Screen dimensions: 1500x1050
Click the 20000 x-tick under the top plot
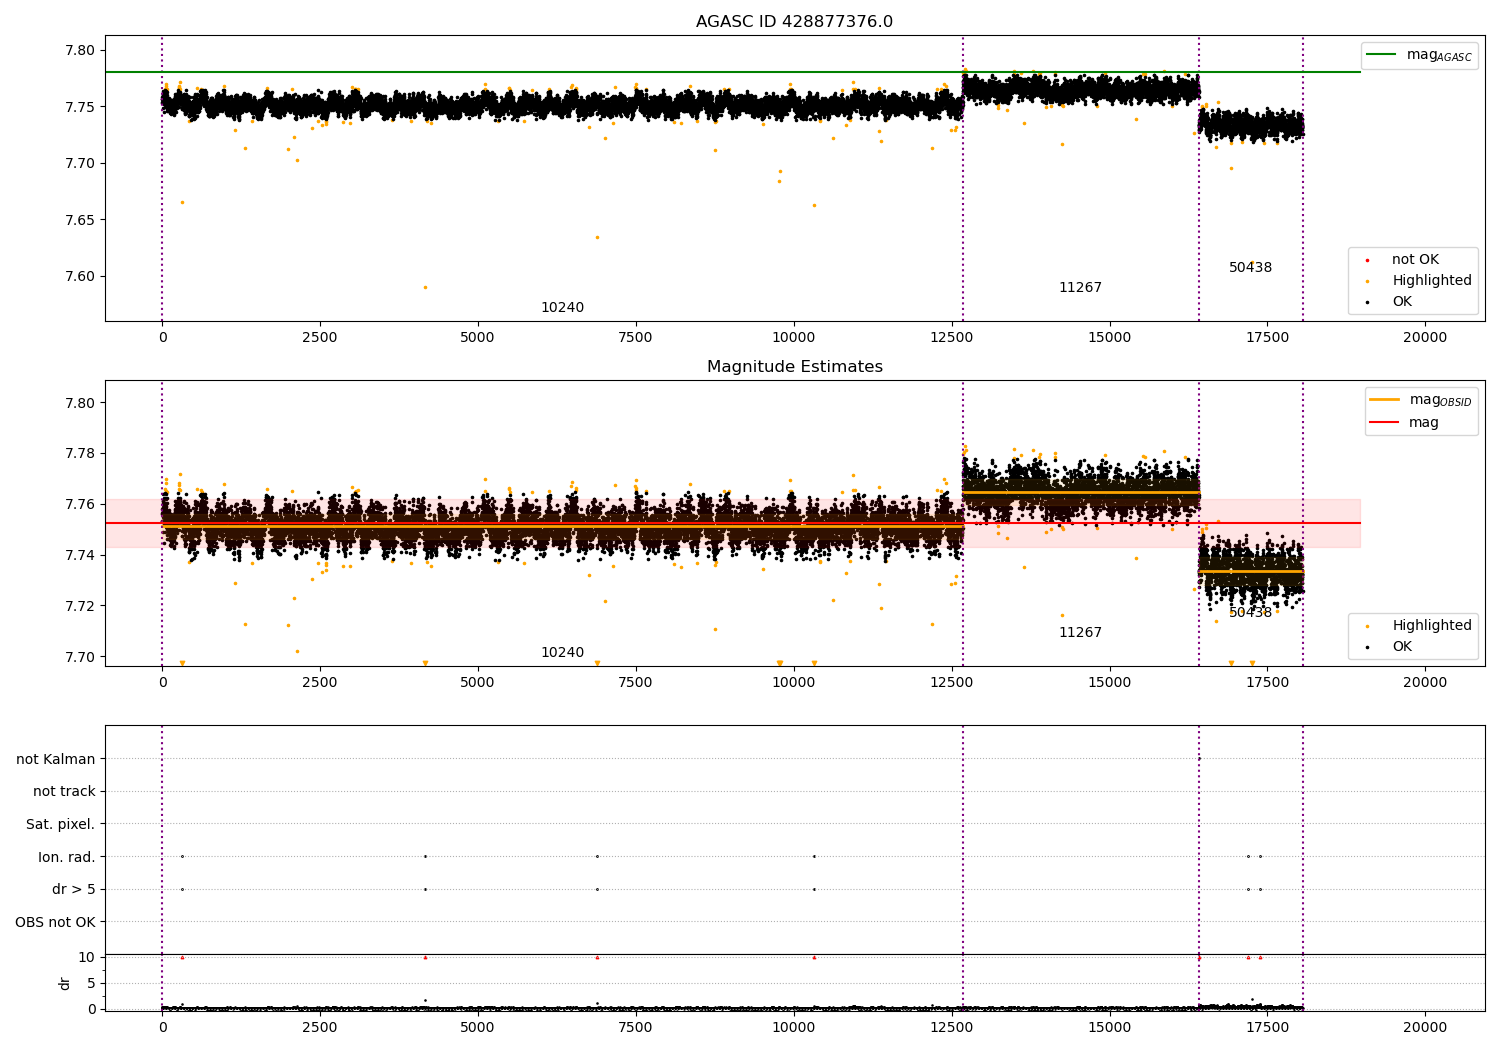click(x=1425, y=337)
